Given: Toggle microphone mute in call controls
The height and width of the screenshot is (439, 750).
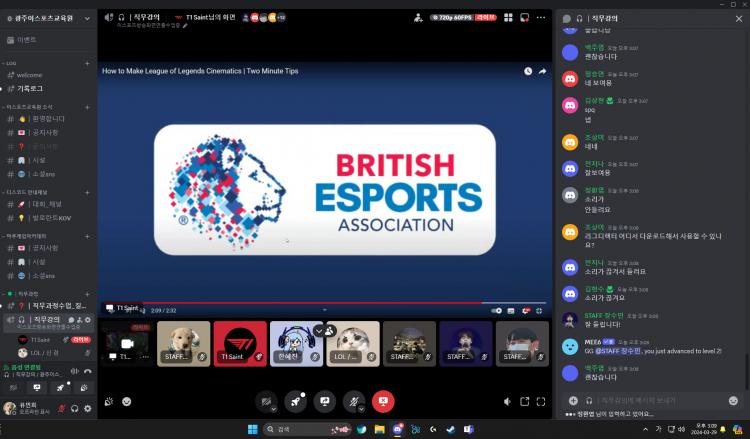Looking at the screenshot, I should [x=353, y=401].
